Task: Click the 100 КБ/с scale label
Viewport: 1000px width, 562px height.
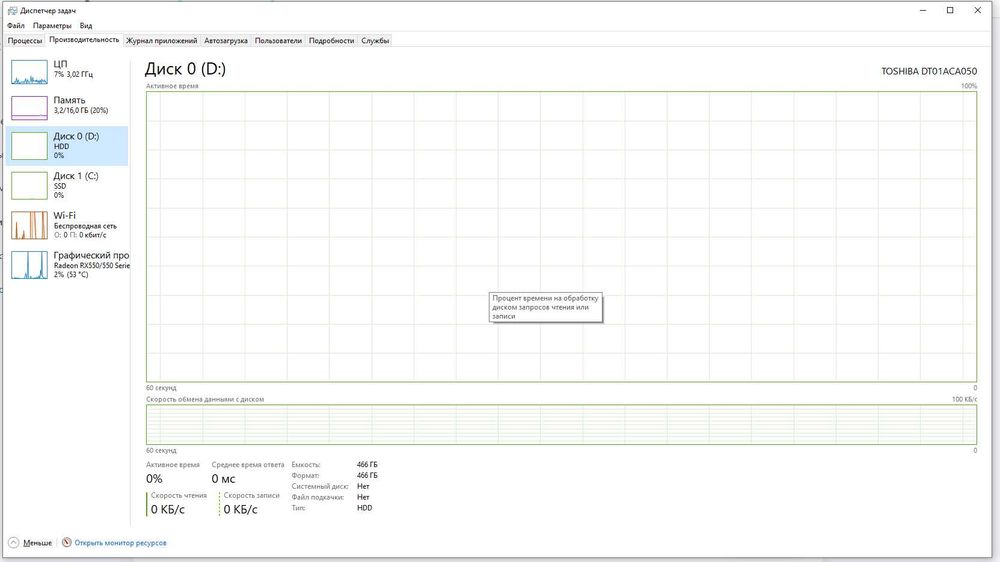Action: tap(964, 399)
